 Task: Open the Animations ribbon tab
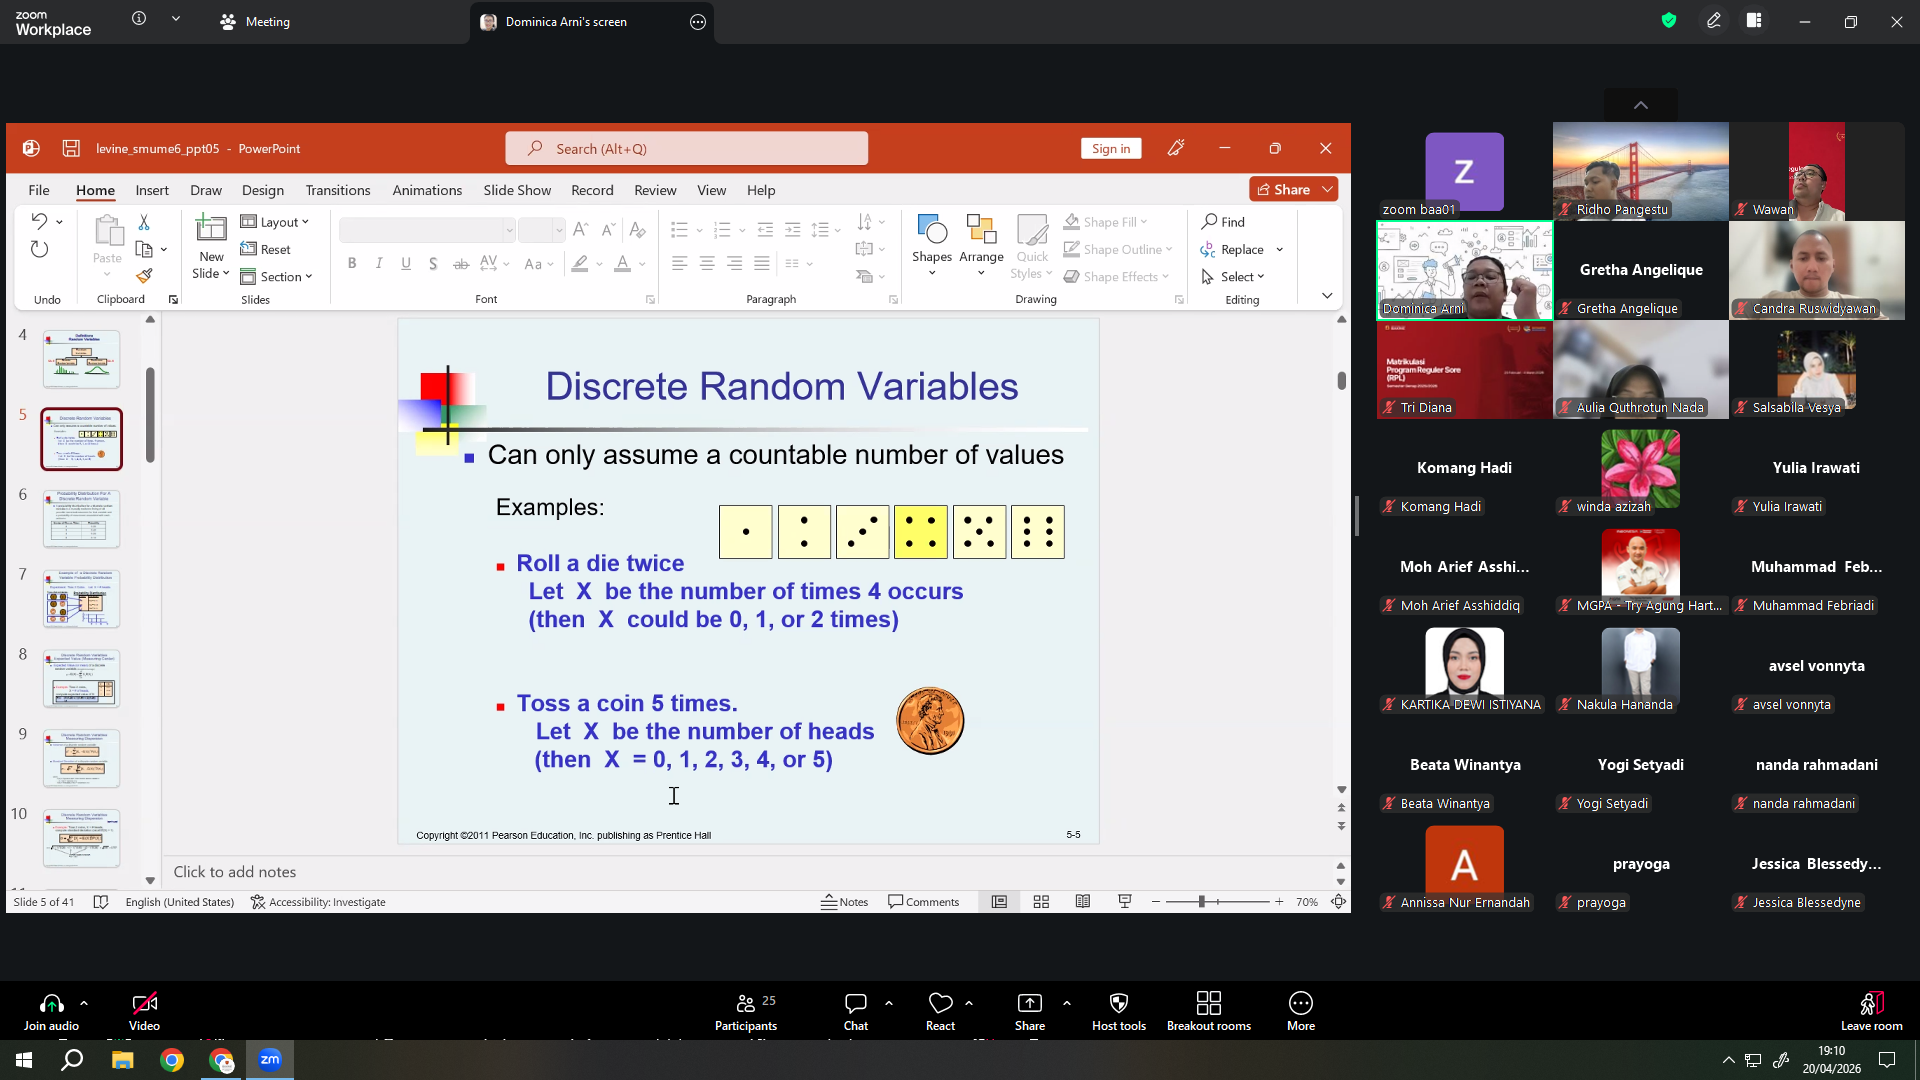427,190
